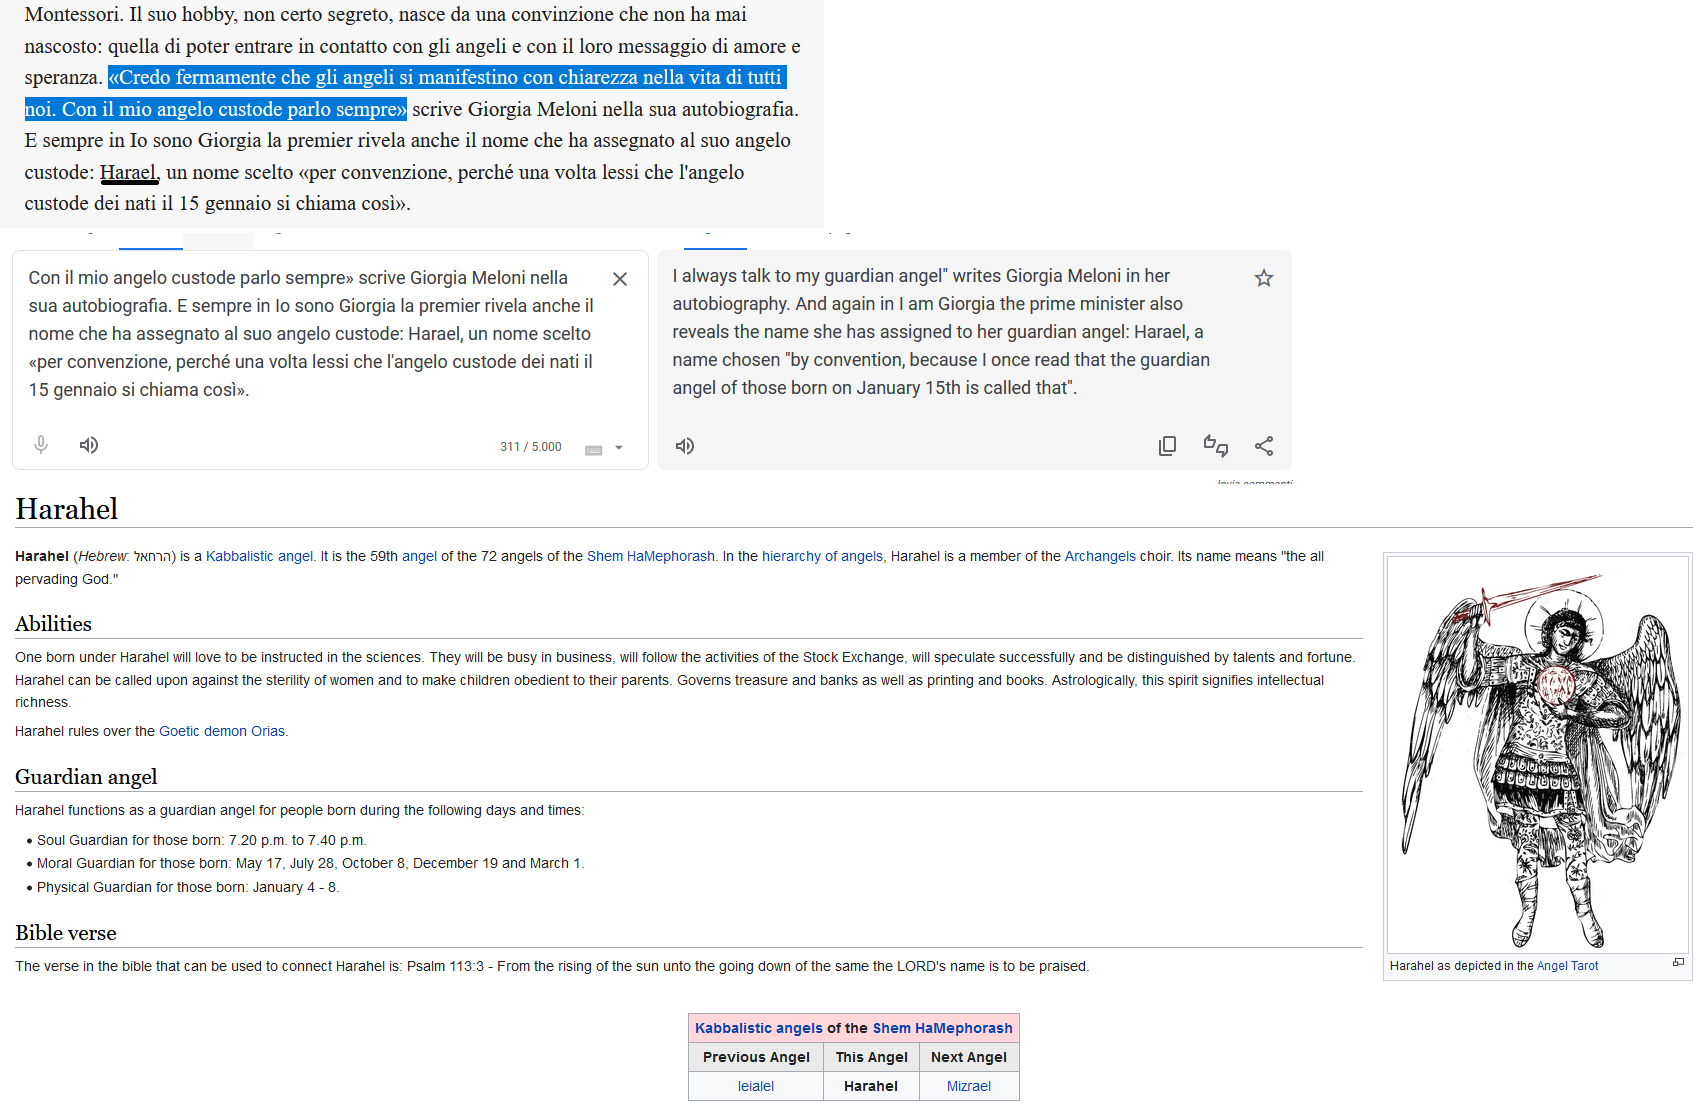Click the English translation output text
The image size is (1702, 1108).
[x=941, y=331]
